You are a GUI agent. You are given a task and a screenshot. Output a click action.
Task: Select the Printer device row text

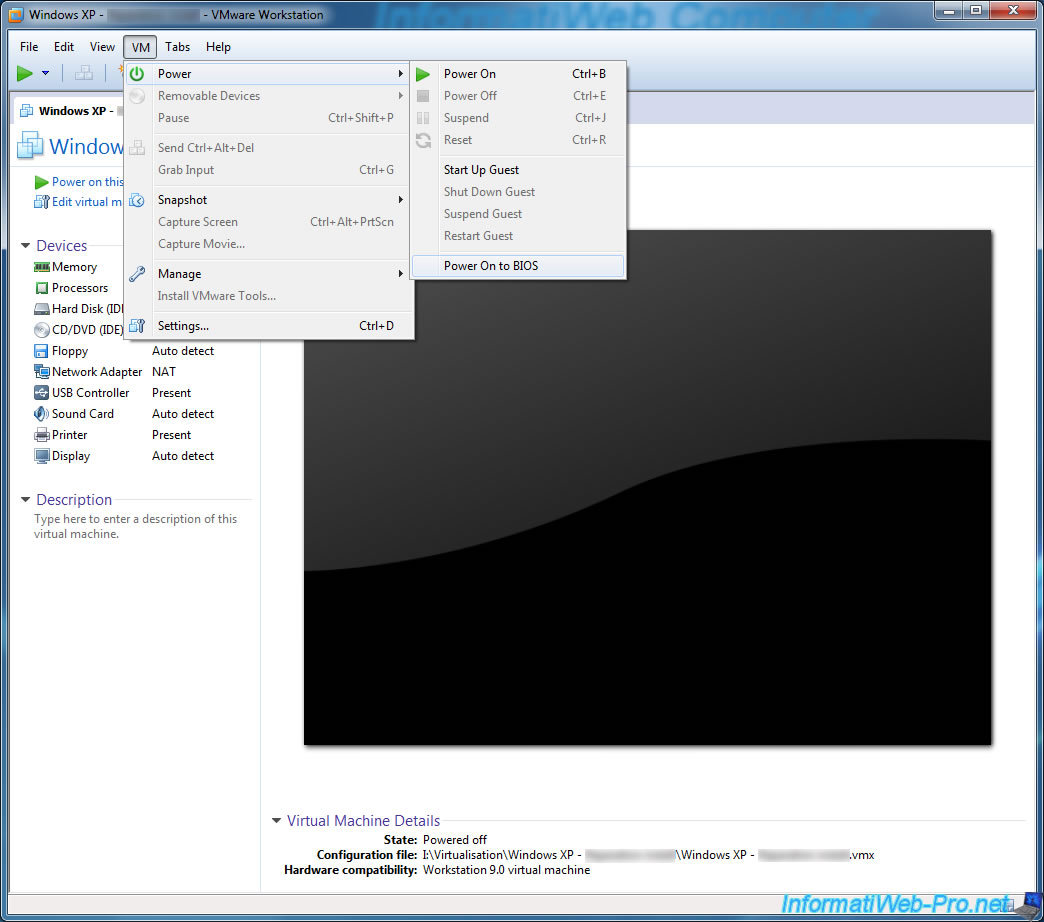pyautogui.click(x=69, y=435)
